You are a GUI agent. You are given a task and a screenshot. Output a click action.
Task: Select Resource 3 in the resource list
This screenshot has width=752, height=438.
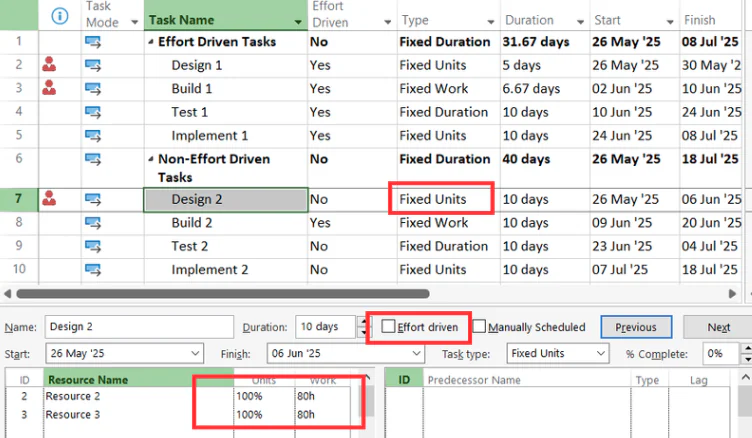click(73, 414)
